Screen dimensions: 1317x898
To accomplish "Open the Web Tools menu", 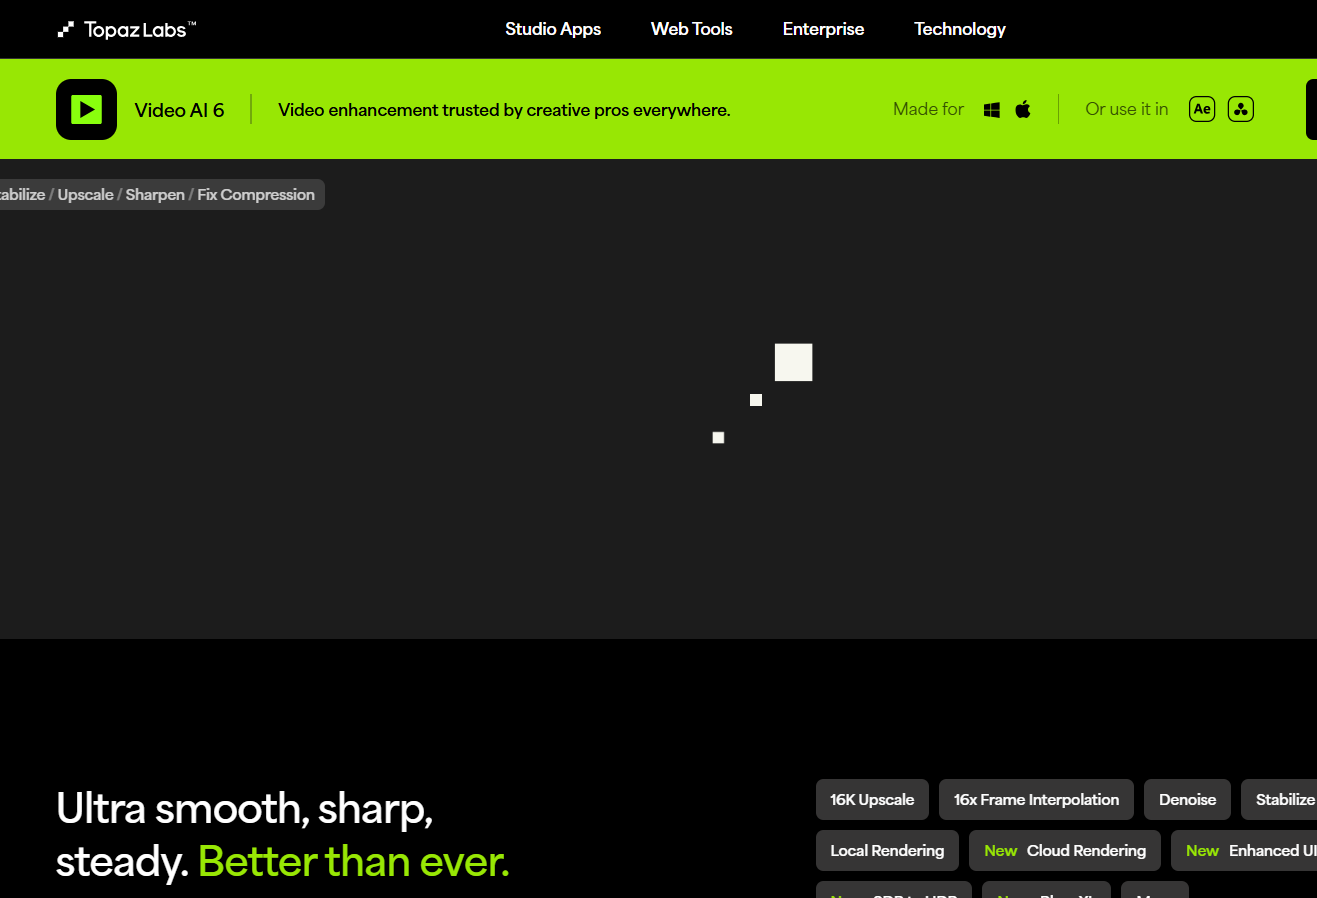I will click(692, 29).
